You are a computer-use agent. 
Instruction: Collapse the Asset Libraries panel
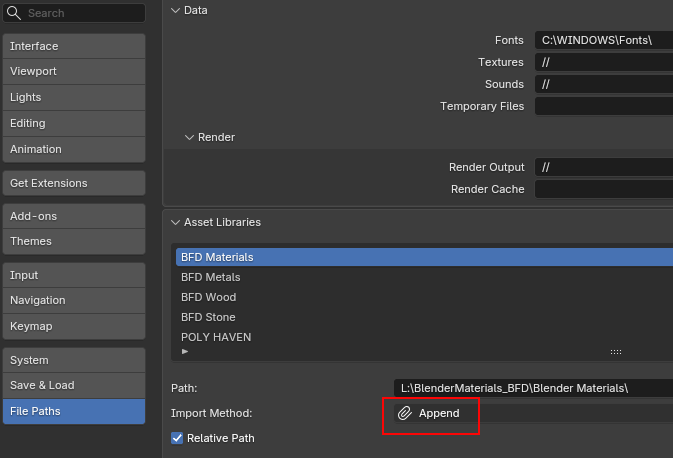tap(175, 222)
